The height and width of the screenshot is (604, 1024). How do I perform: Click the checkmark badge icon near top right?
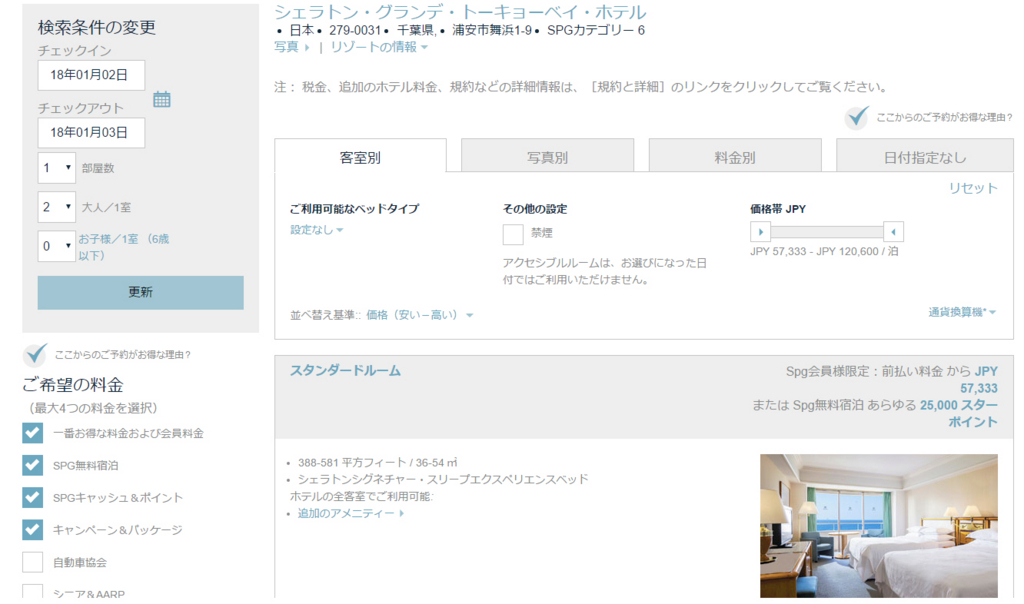tap(856, 118)
